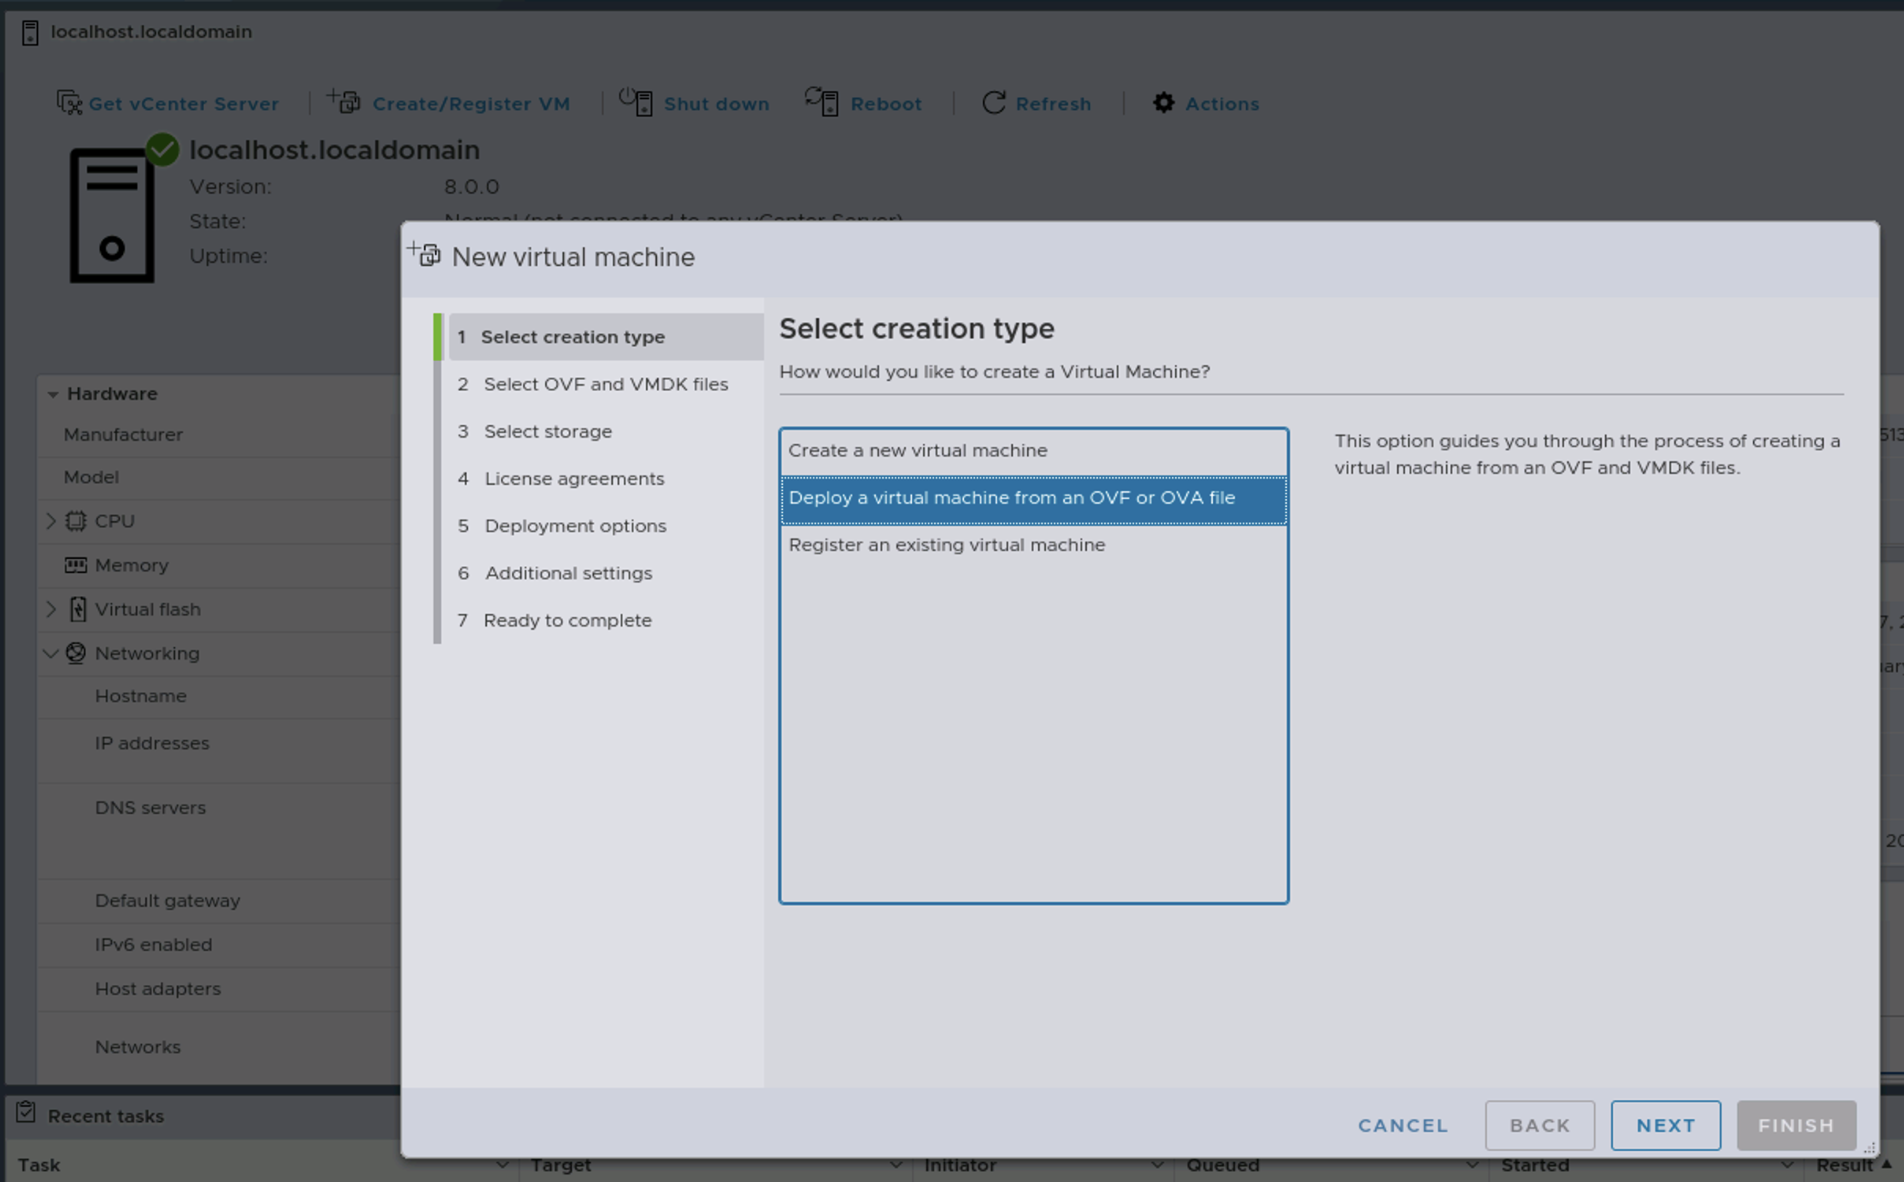Expand the Virtual flash row

click(51, 609)
